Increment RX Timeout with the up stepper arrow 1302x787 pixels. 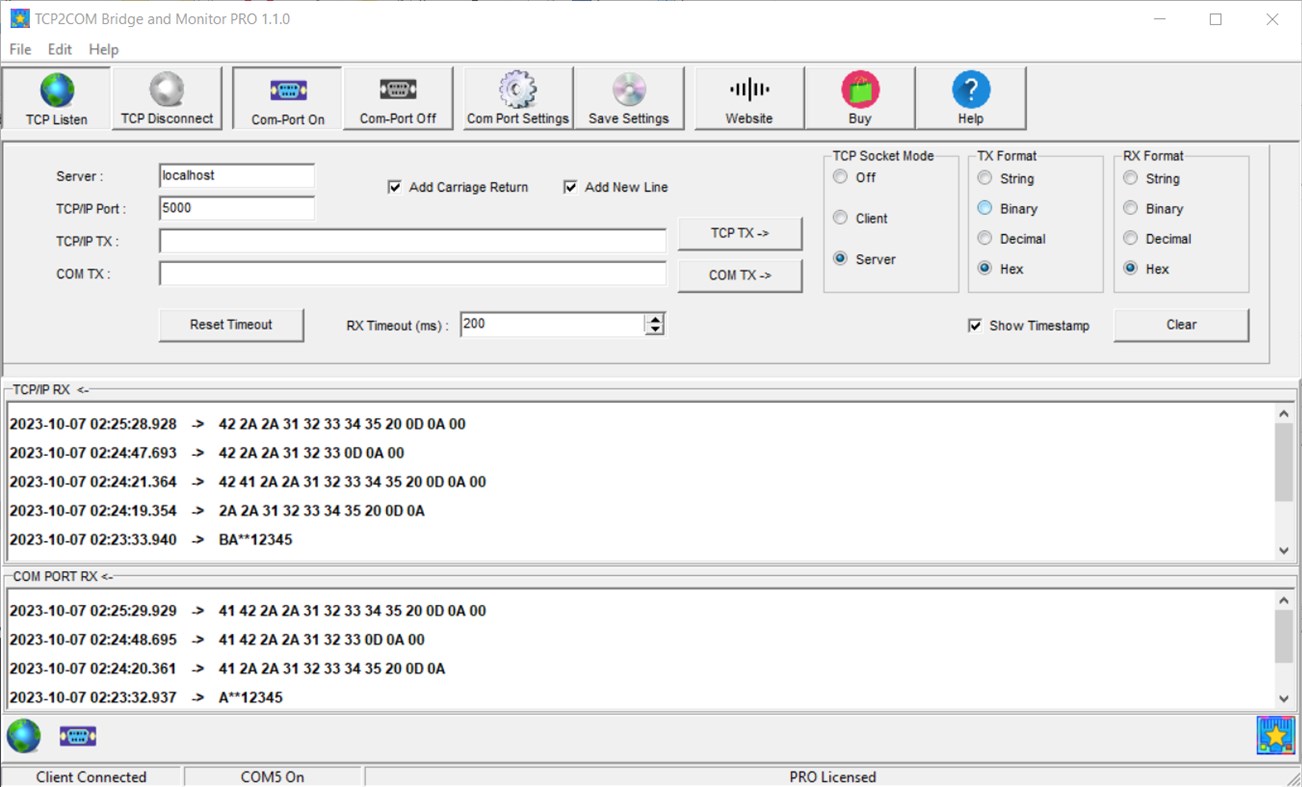pos(655,317)
